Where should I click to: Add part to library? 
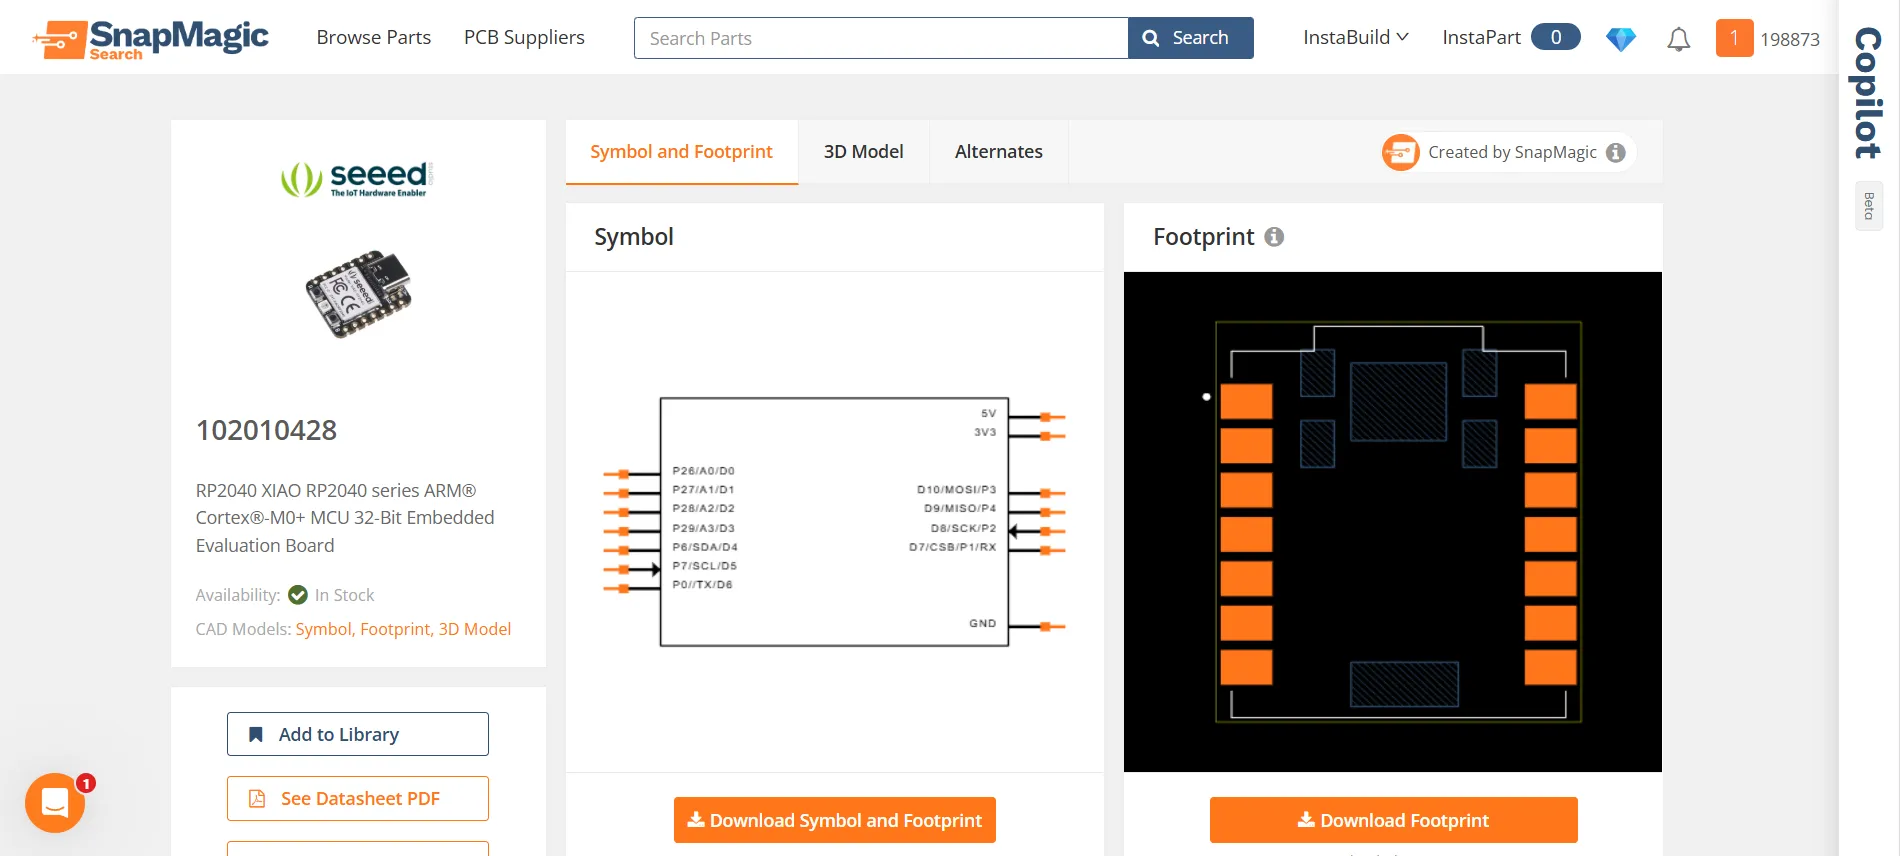(357, 734)
